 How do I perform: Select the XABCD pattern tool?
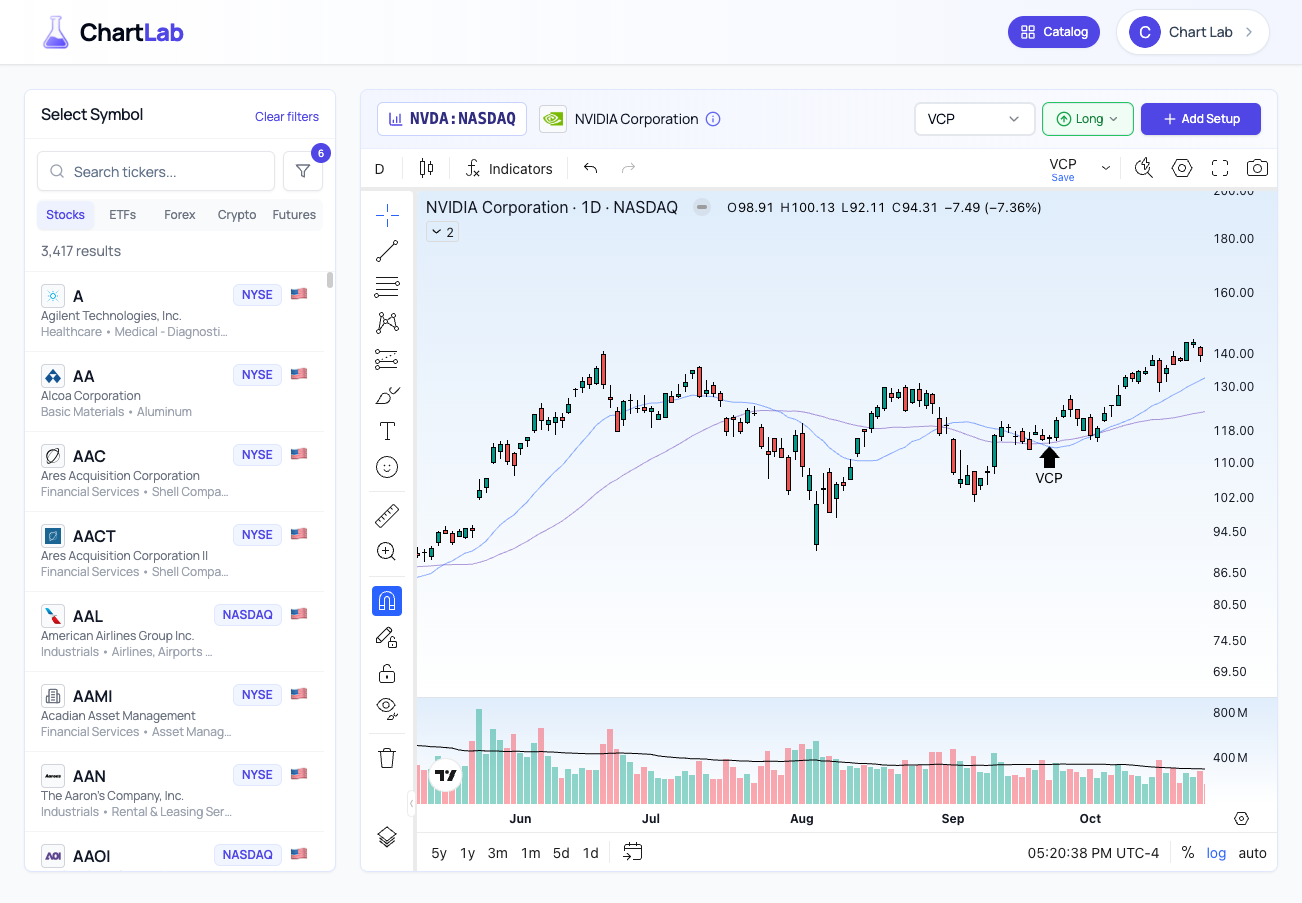click(387, 323)
